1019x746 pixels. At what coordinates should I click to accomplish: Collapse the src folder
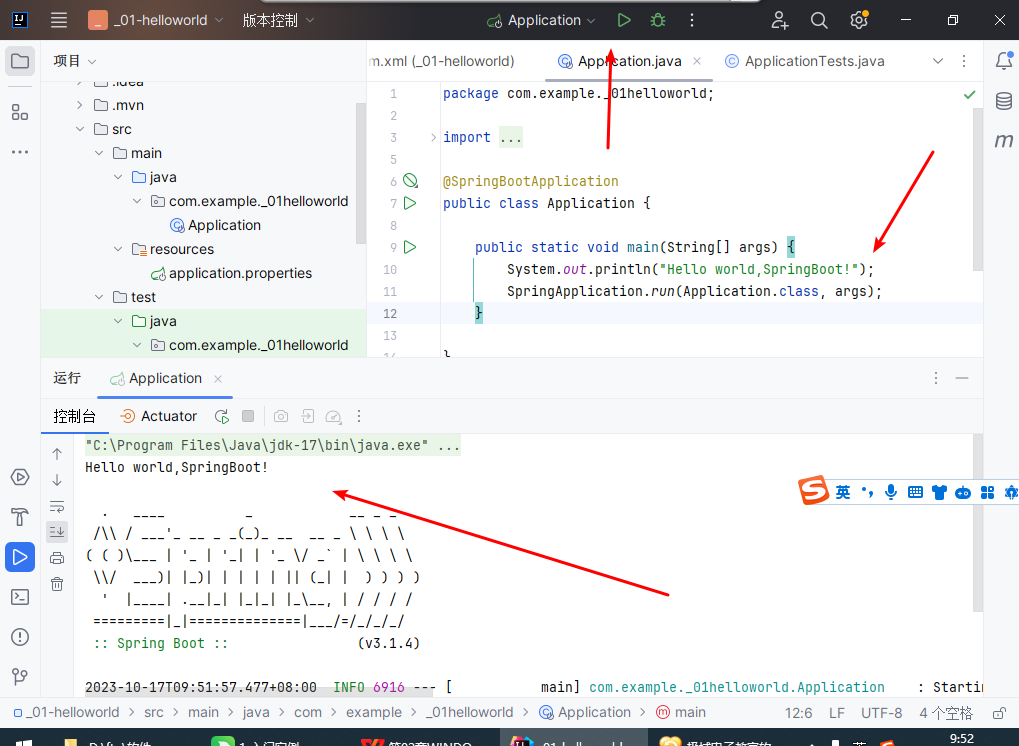[x=79, y=129]
